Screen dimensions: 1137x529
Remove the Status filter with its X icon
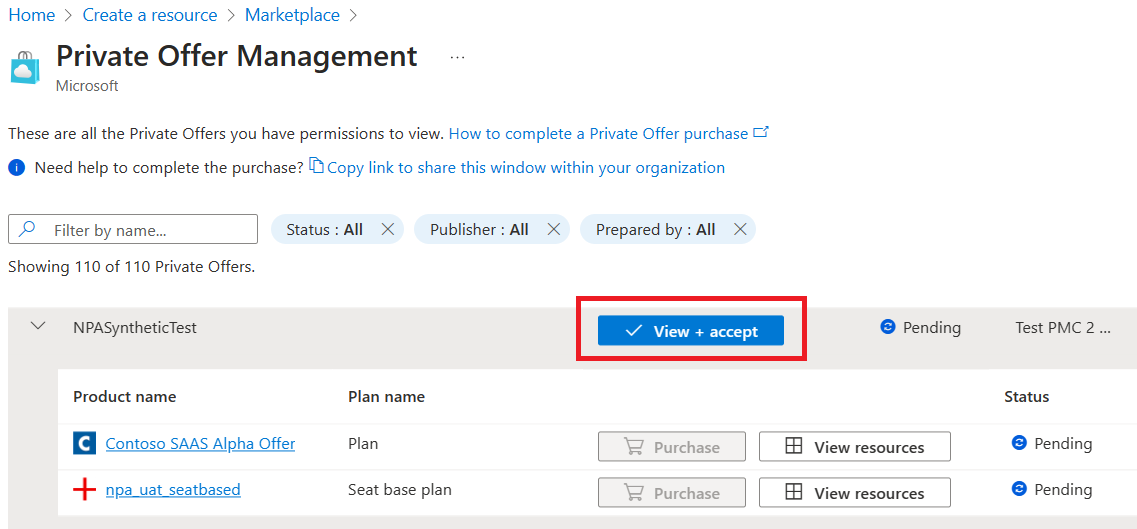pyautogui.click(x=388, y=230)
